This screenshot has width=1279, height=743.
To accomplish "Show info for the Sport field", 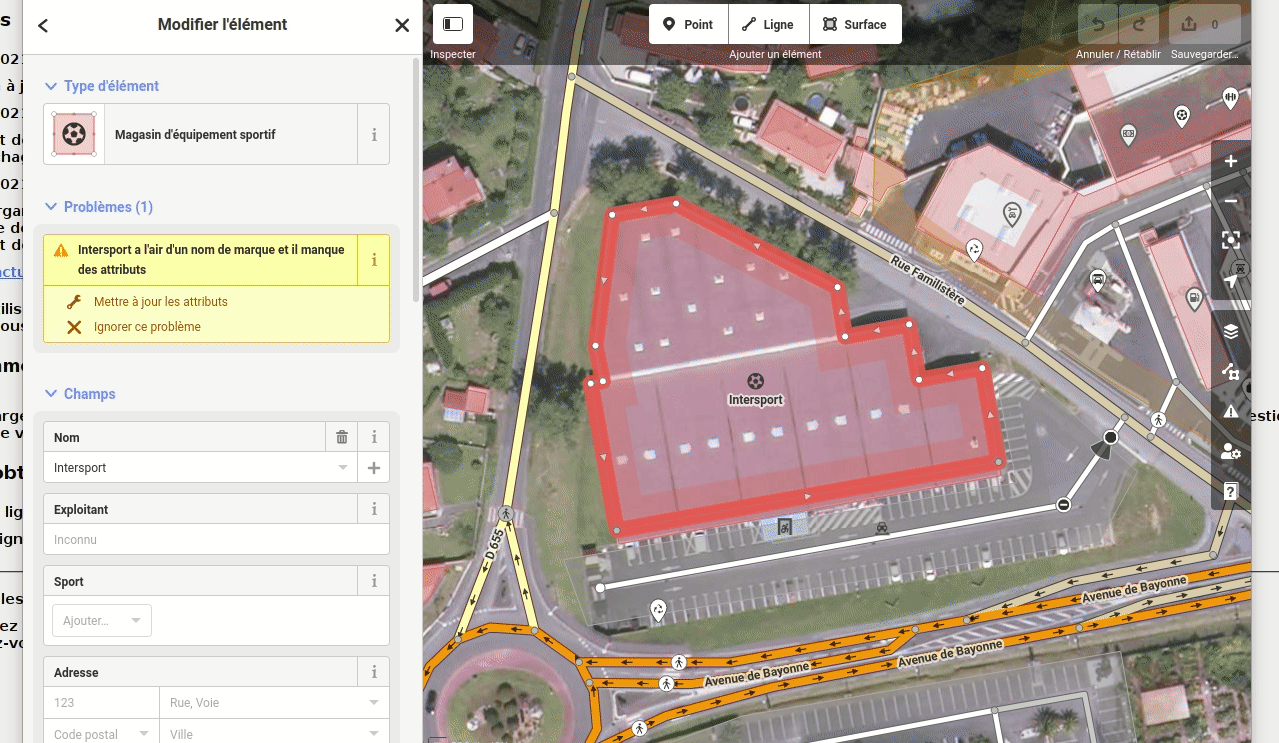I will 374,581.
